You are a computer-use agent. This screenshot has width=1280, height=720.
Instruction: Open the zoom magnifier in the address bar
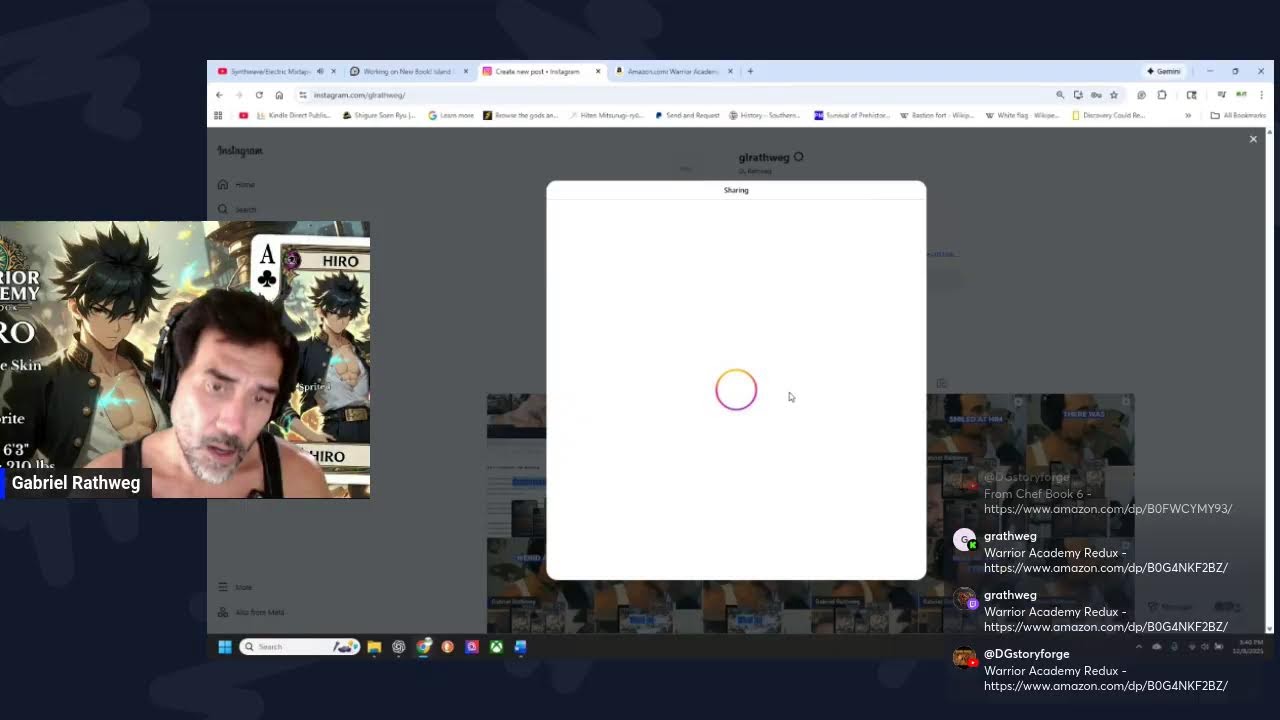1060,95
